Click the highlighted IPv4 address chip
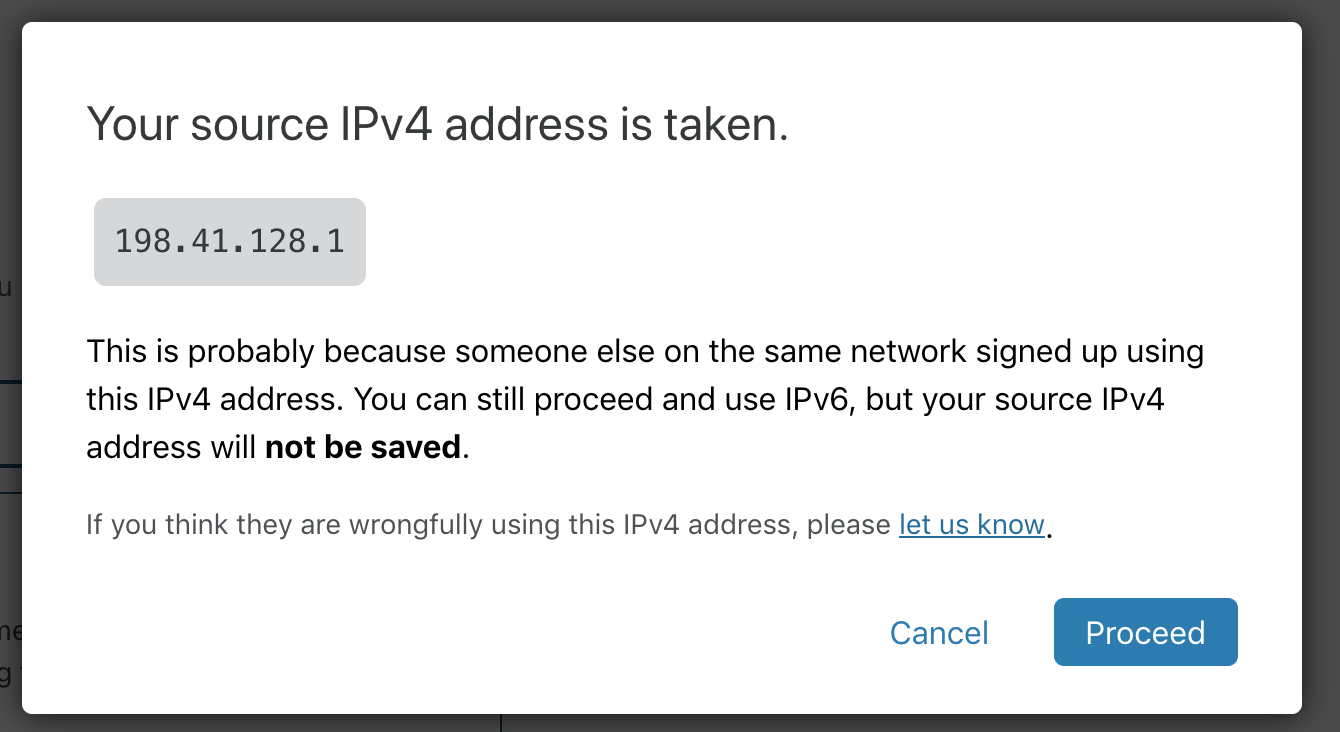The height and width of the screenshot is (732, 1340). [229, 241]
